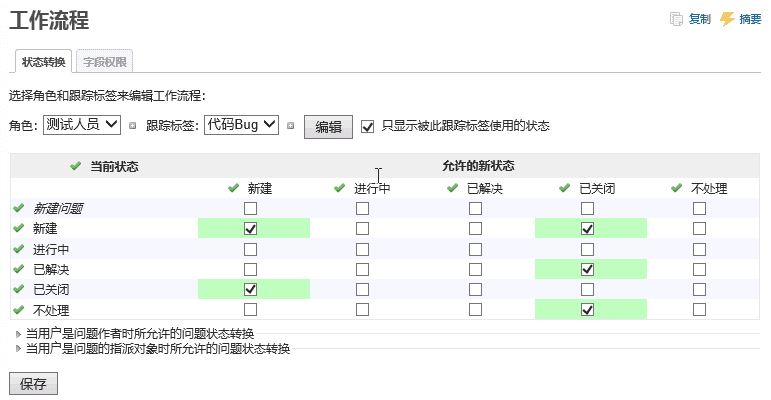Click green checkmark beside 当前状态 header
771x400 pixels.
(75, 165)
